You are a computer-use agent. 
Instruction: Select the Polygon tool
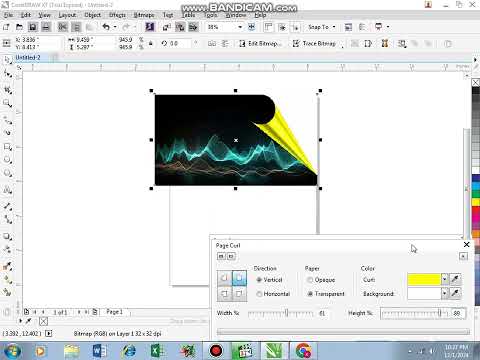pyautogui.click(x=7, y=173)
